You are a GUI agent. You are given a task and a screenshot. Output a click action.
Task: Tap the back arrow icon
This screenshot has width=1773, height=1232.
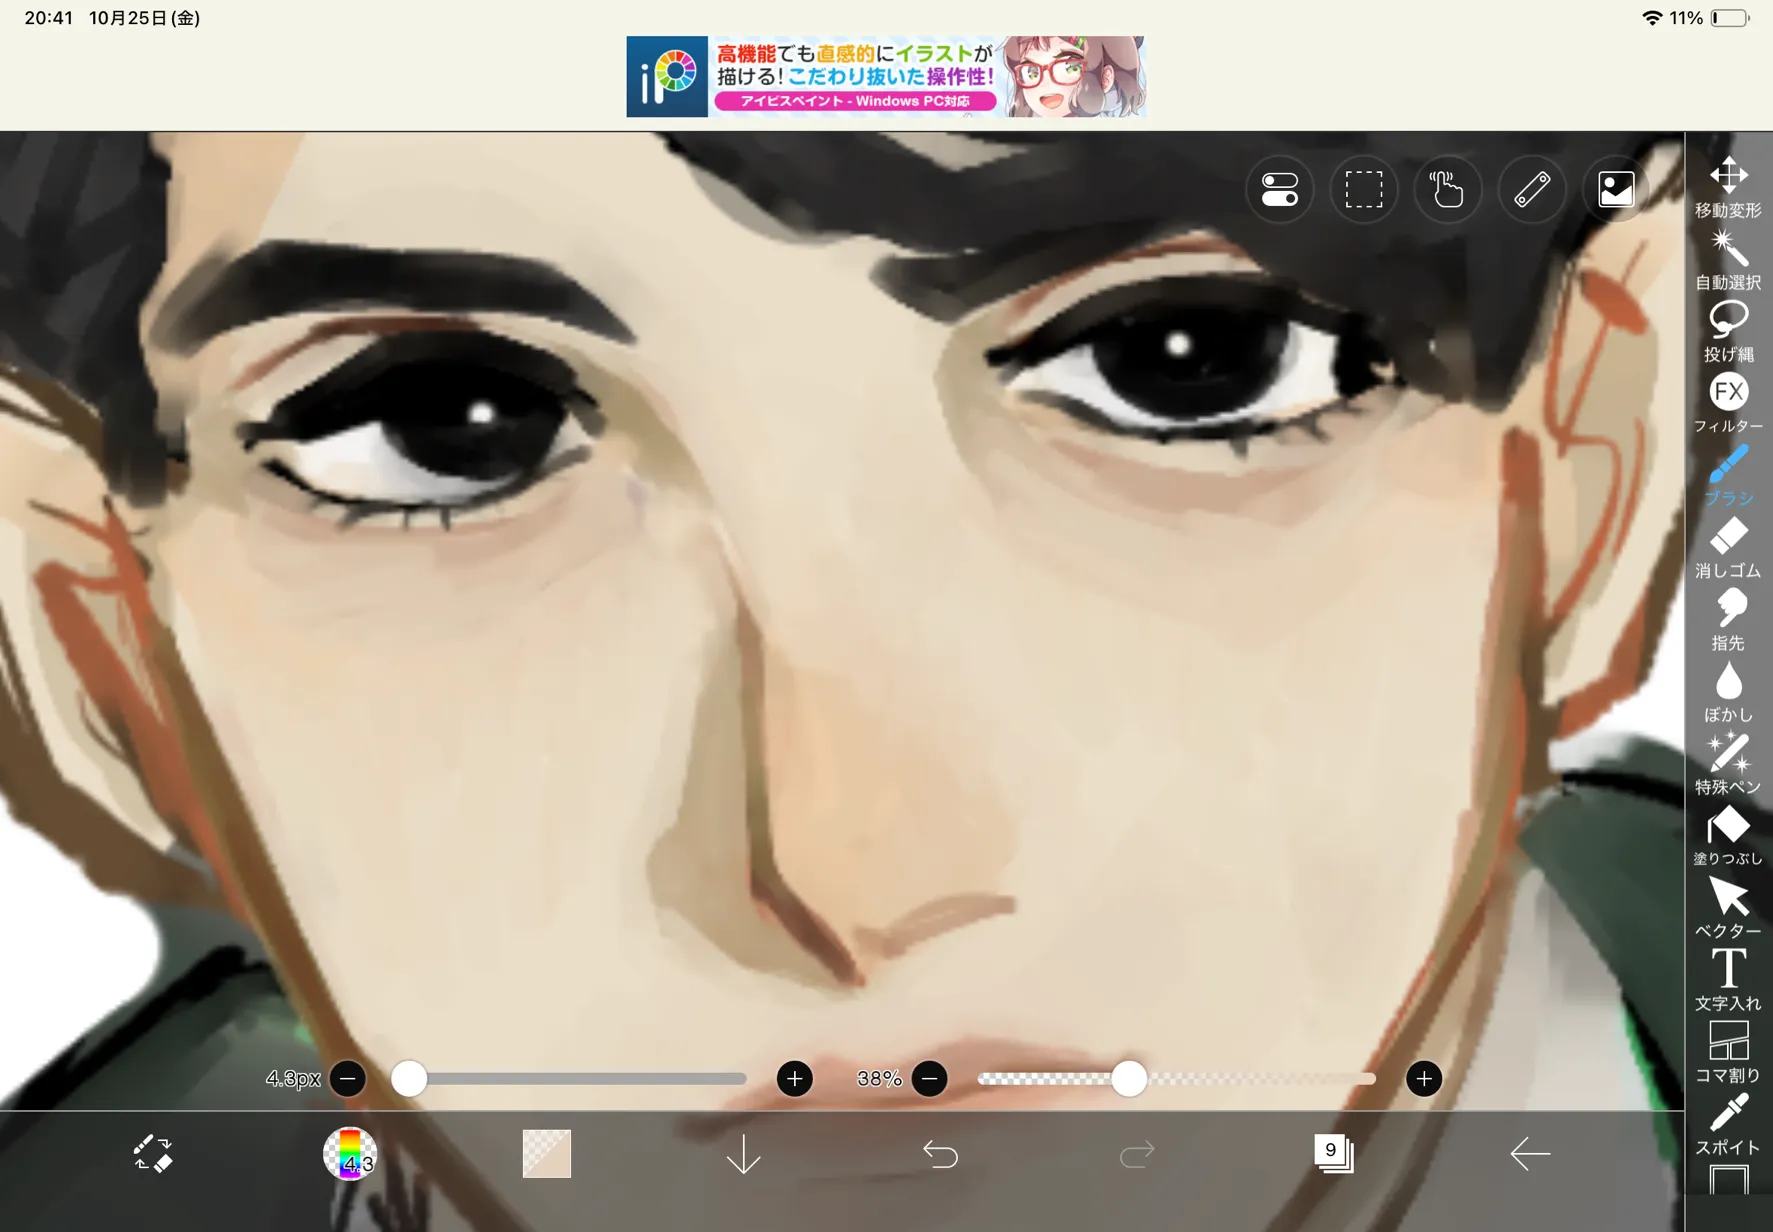click(1530, 1153)
